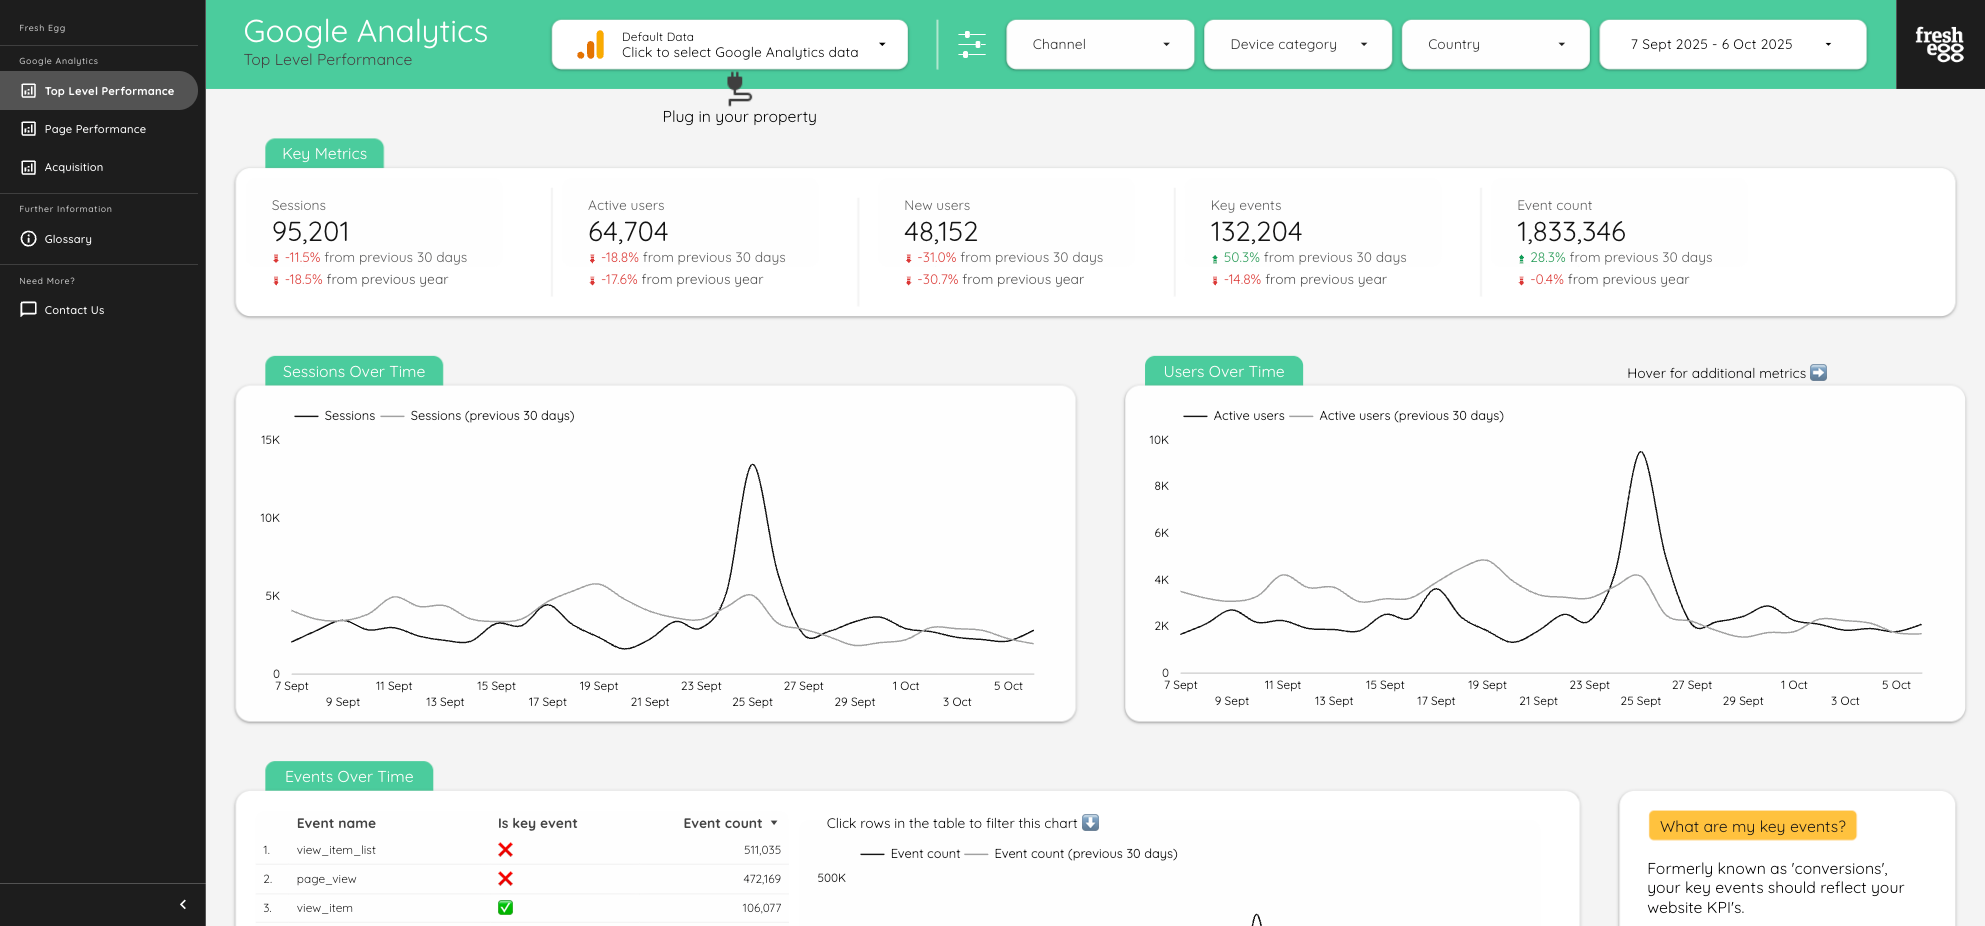Click the Contact Us speech bubble icon
This screenshot has height=926, width=1985.
(x=29, y=310)
